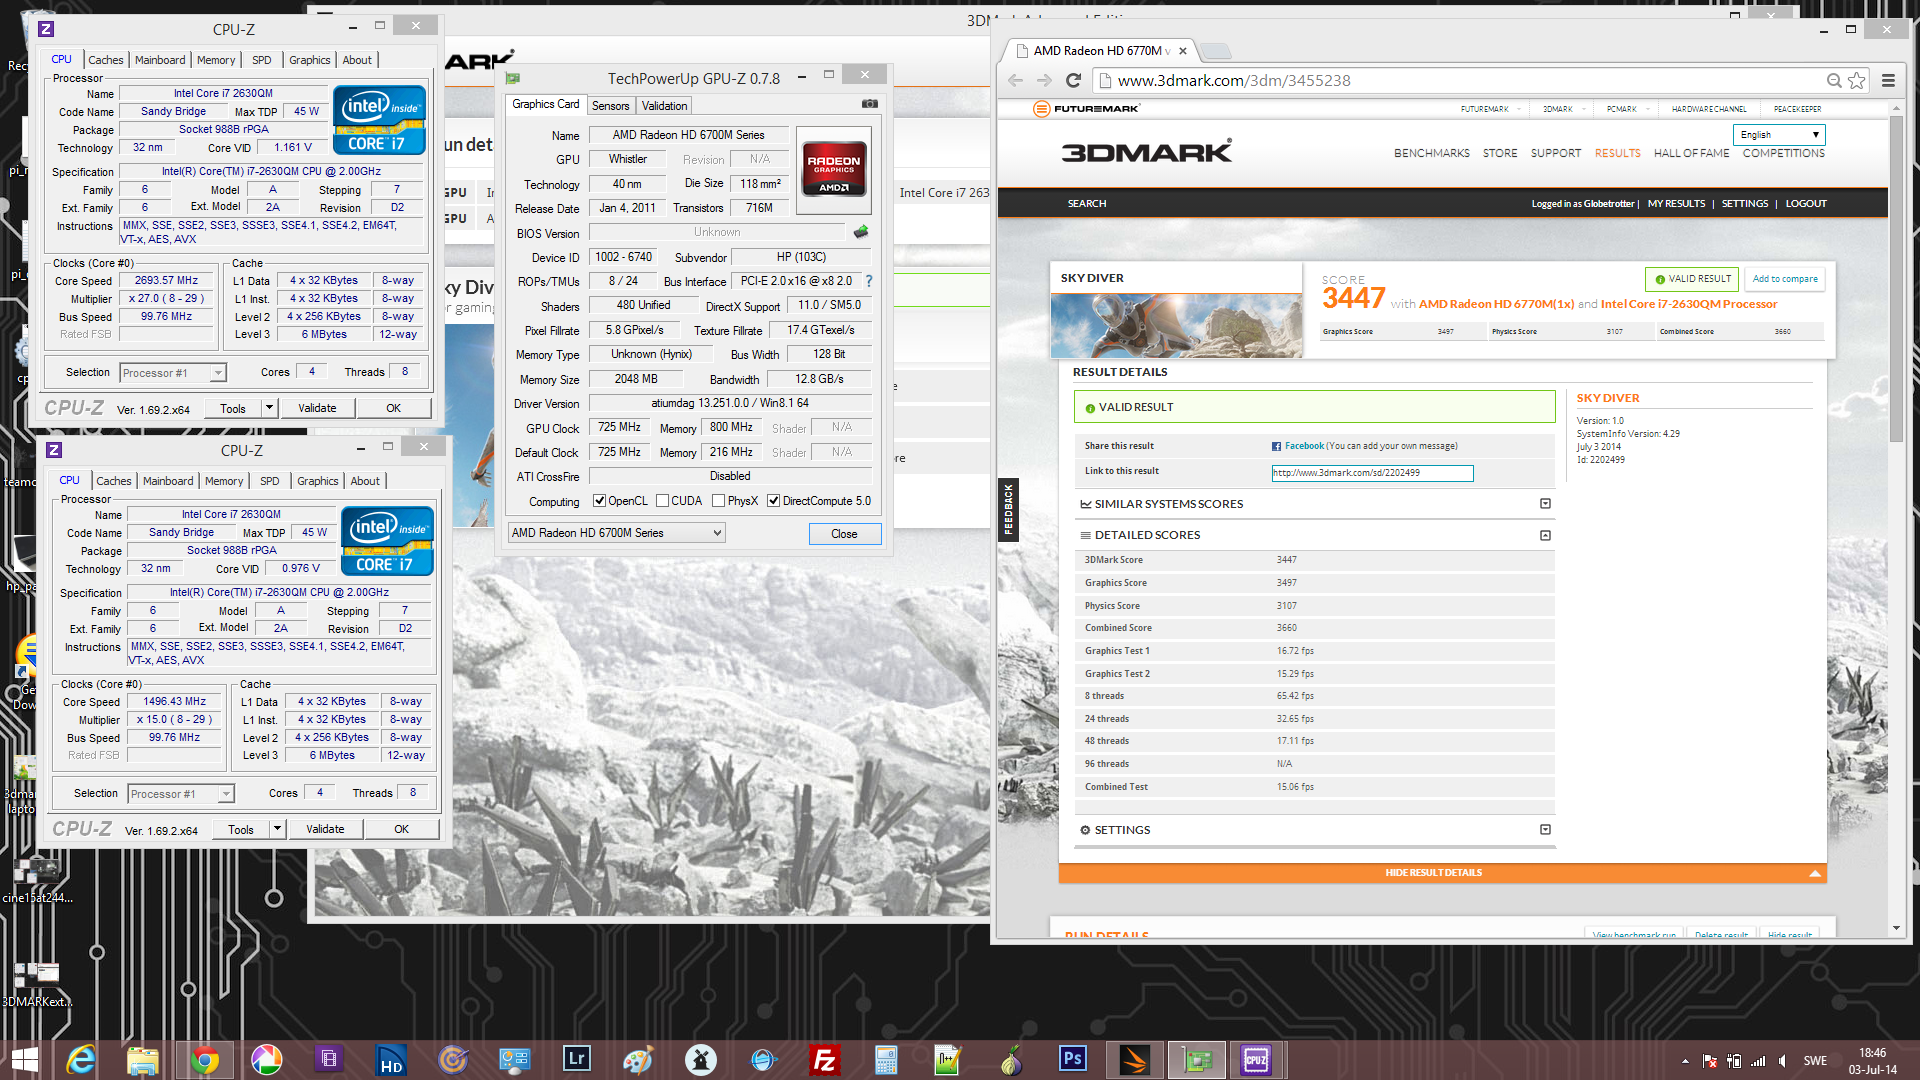1920x1080 pixels.
Task: Click Close button in GPU-Z
Action: (844, 534)
